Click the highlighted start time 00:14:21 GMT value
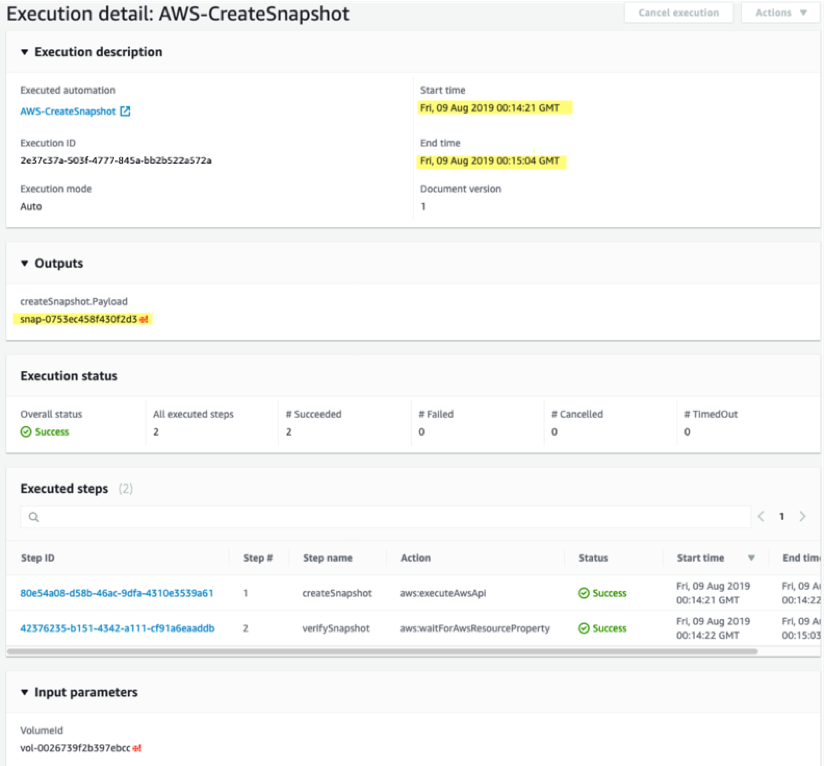This screenshot has width=824, height=766. [x=489, y=108]
